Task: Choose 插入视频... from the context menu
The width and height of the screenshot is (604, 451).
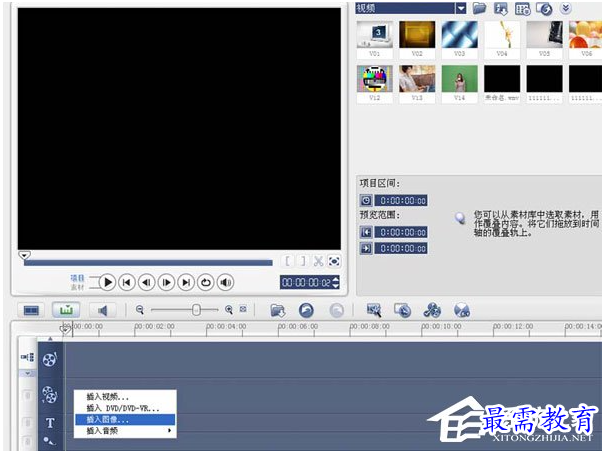Action: (x=107, y=397)
